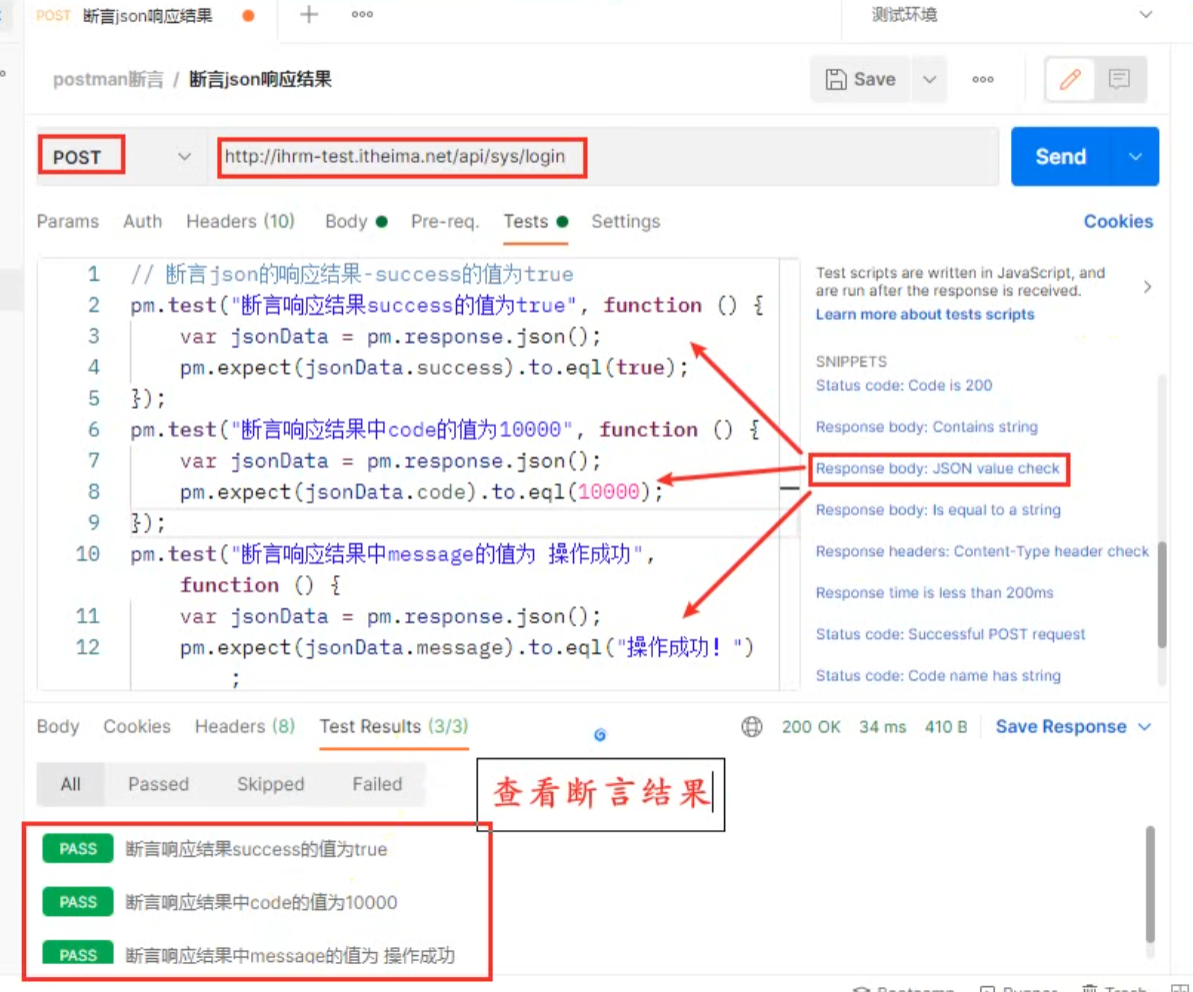Expand the Send button dropdown arrow
This screenshot has width=1193, height=992.
[1135, 157]
